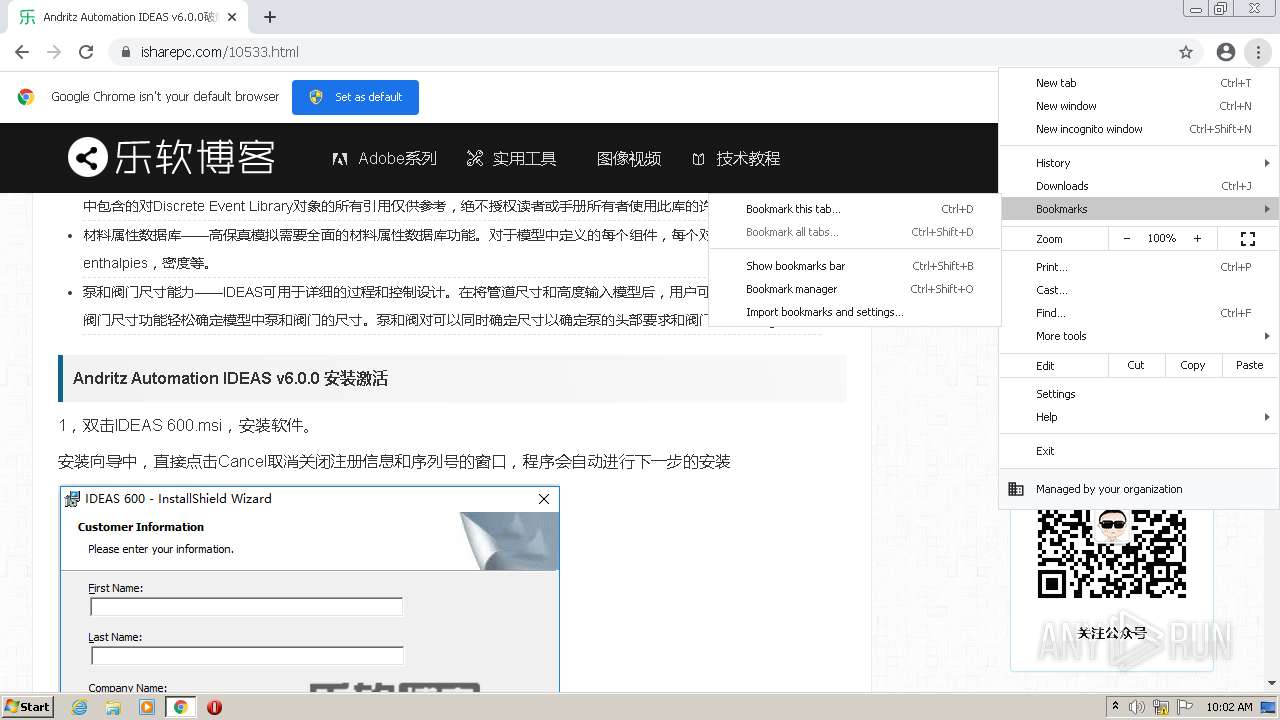Click the padlock site info icon
1280x720 pixels.
click(126, 52)
